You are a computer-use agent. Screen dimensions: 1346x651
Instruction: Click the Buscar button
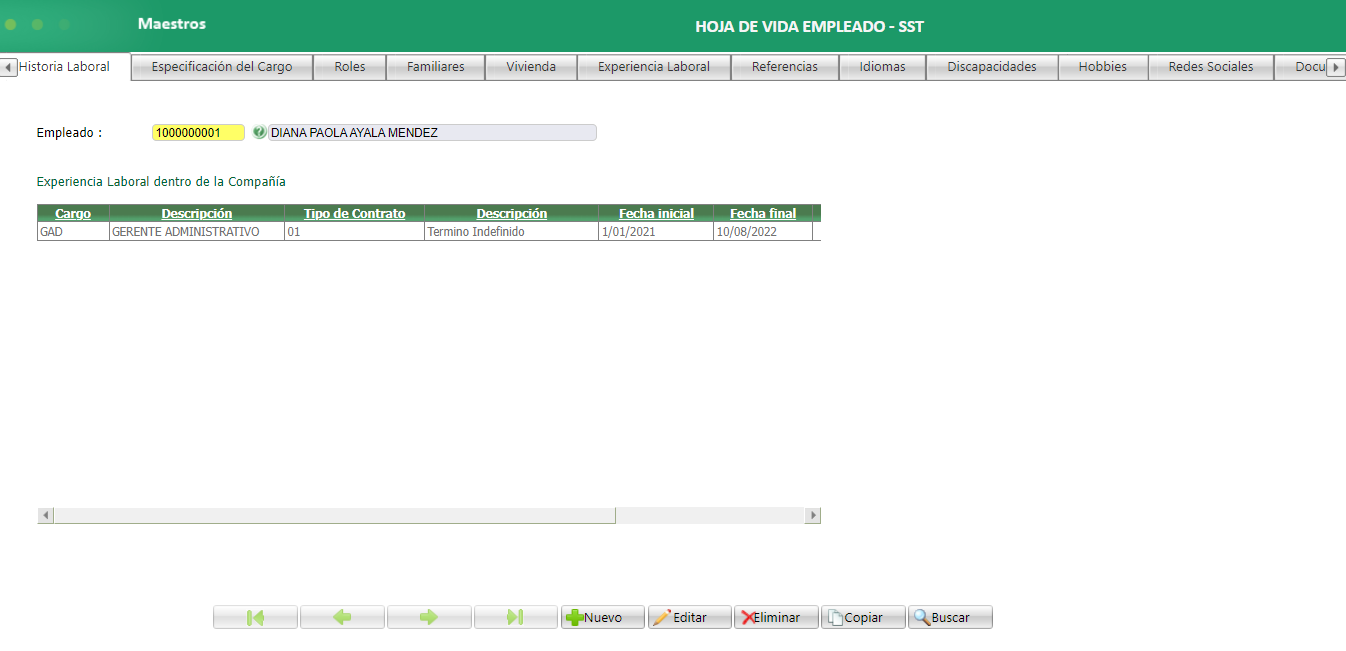coord(950,617)
